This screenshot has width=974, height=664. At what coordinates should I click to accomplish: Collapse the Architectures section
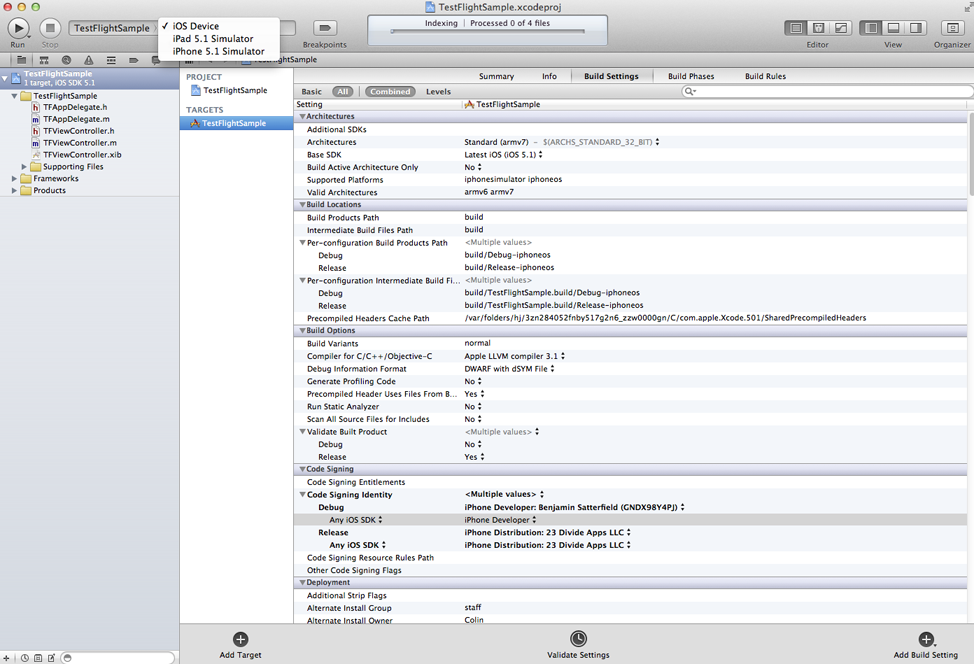coord(303,117)
